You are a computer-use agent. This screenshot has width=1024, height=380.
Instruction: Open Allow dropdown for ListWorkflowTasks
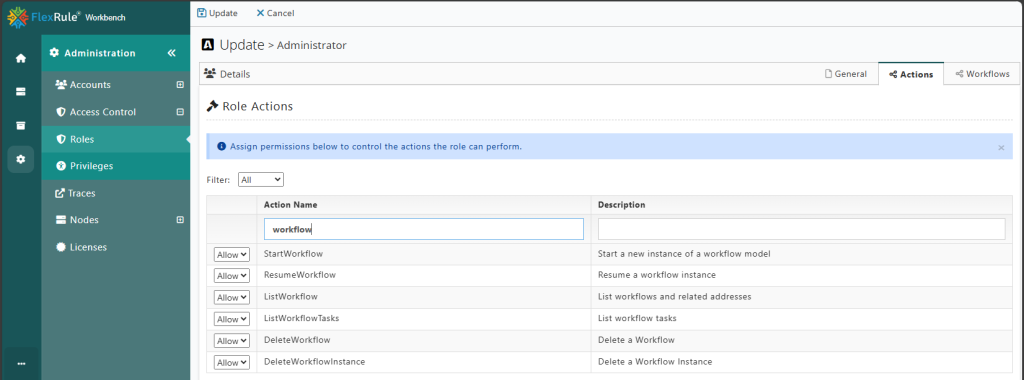click(x=232, y=319)
